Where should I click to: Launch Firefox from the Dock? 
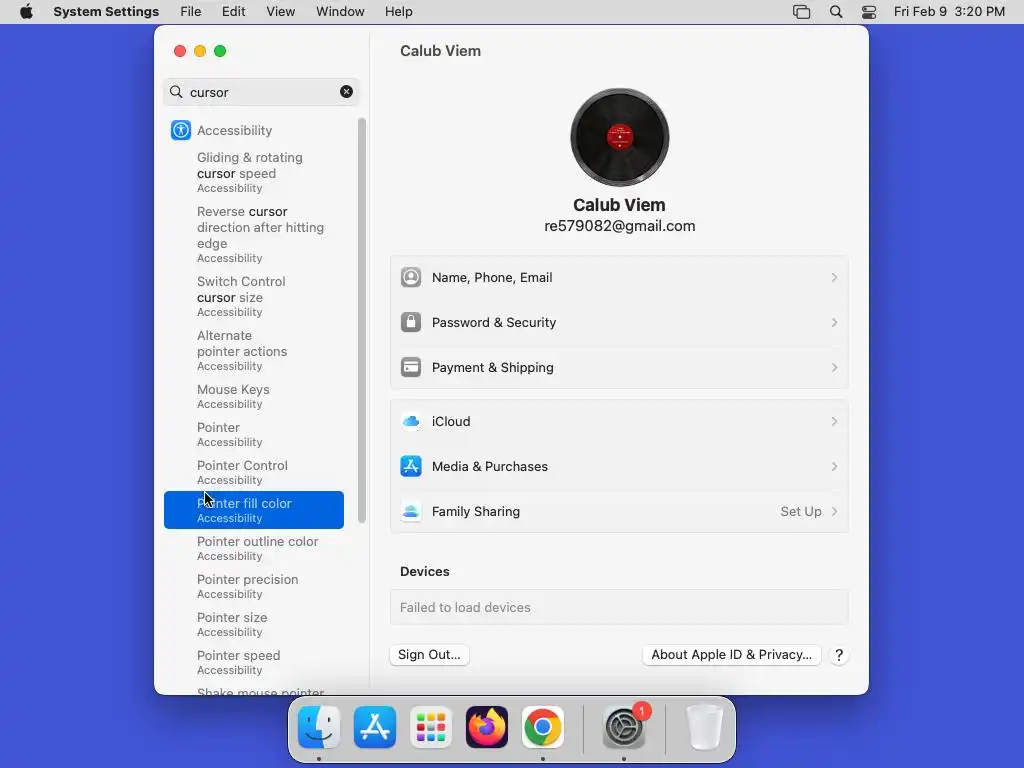tap(487, 727)
